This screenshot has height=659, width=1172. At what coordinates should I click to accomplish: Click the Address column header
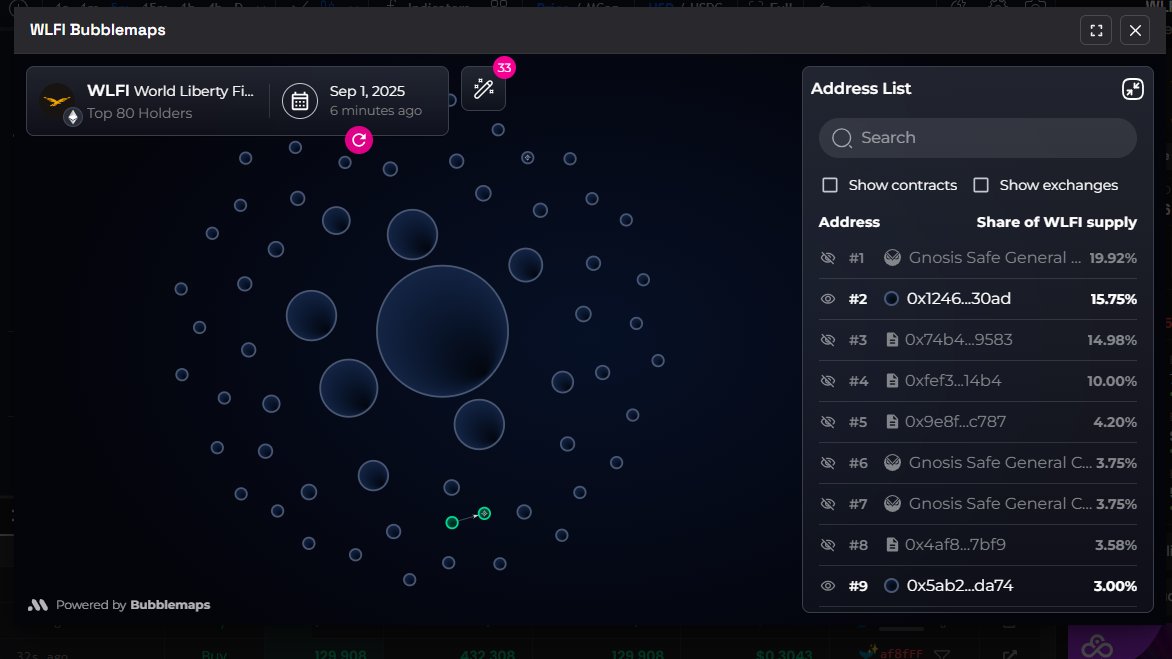pyautogui.click(x=849, y=223)
